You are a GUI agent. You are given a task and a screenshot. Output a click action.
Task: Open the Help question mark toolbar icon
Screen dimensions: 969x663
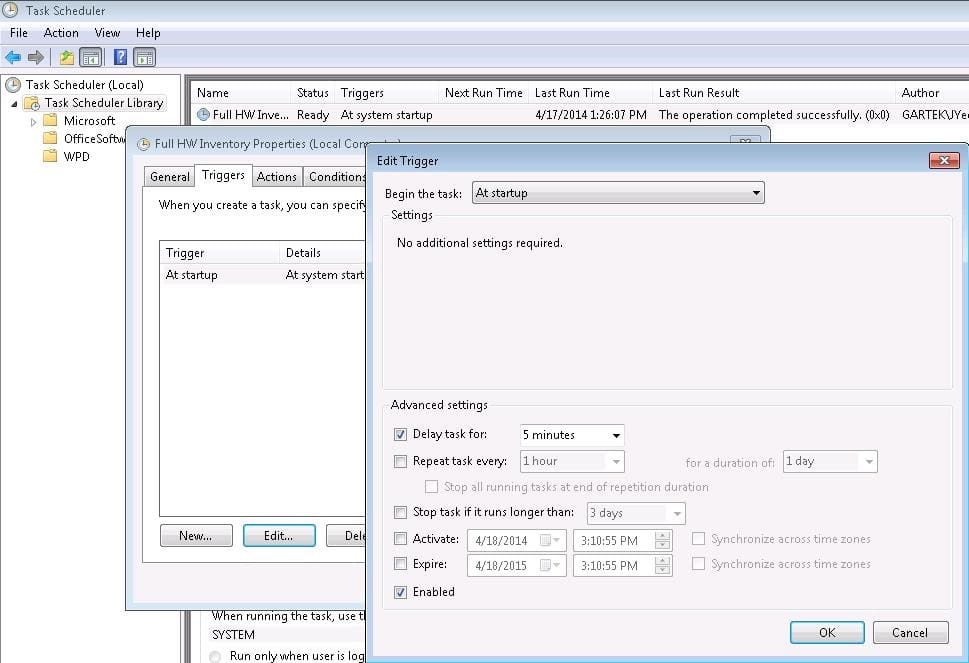[x=121, y=57]
